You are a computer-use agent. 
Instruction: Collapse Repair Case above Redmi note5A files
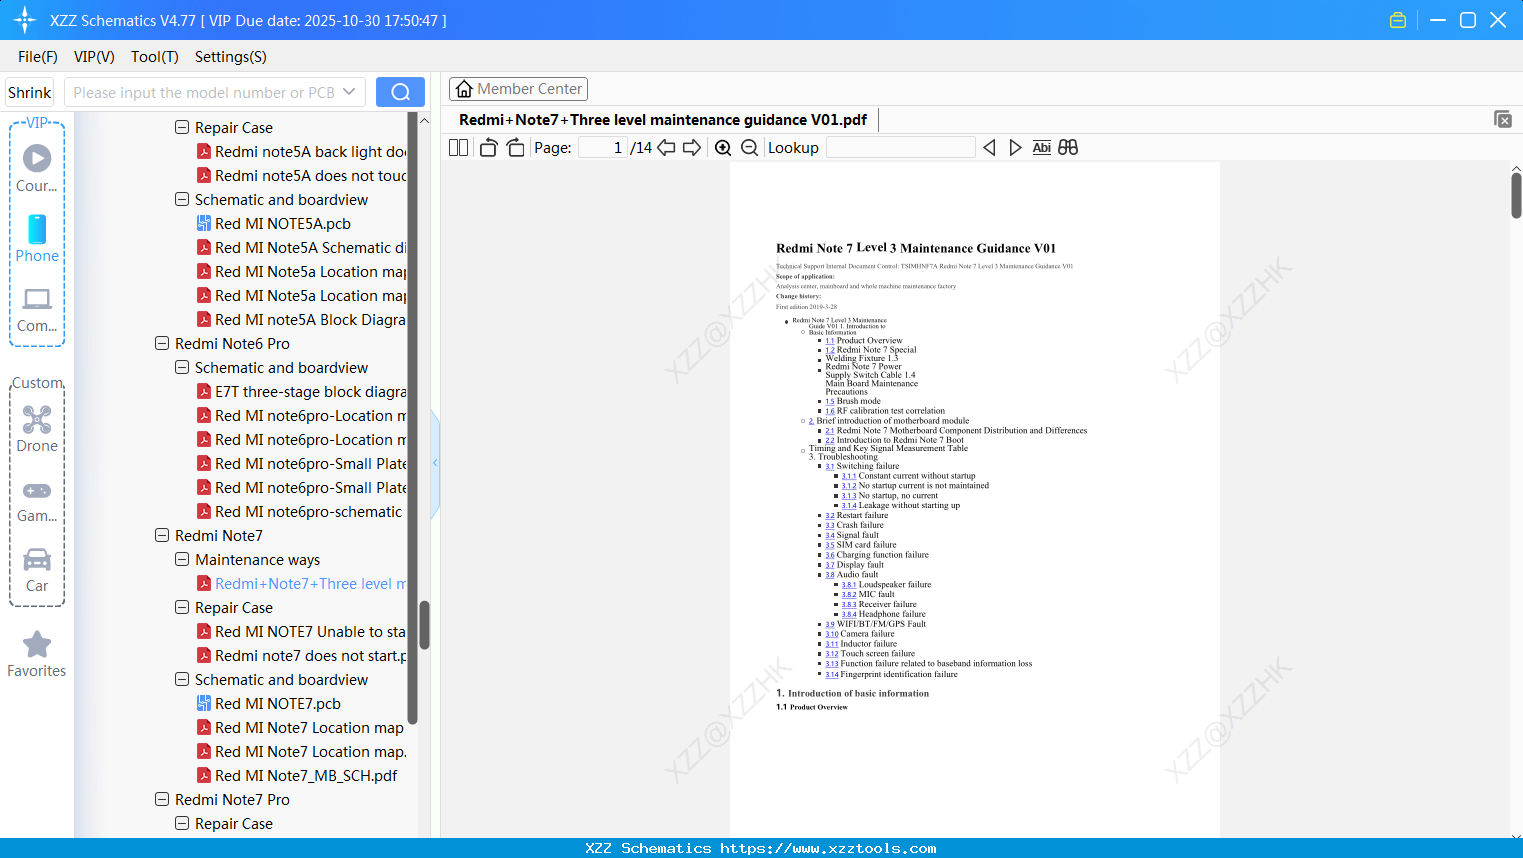182,128
